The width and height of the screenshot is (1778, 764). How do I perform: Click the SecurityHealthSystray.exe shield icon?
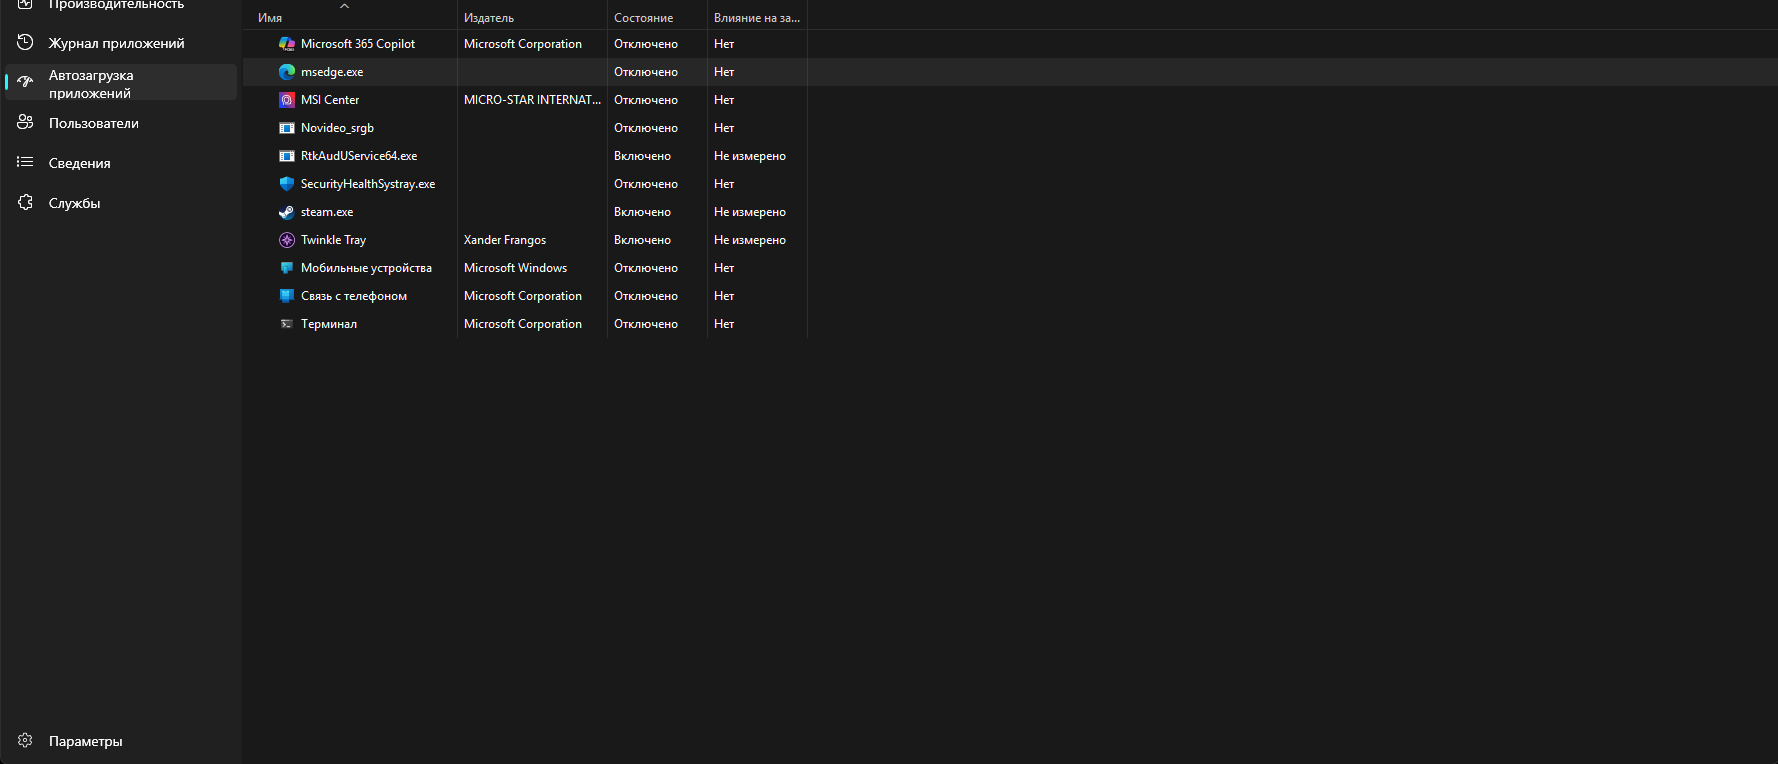pos(287,184)
